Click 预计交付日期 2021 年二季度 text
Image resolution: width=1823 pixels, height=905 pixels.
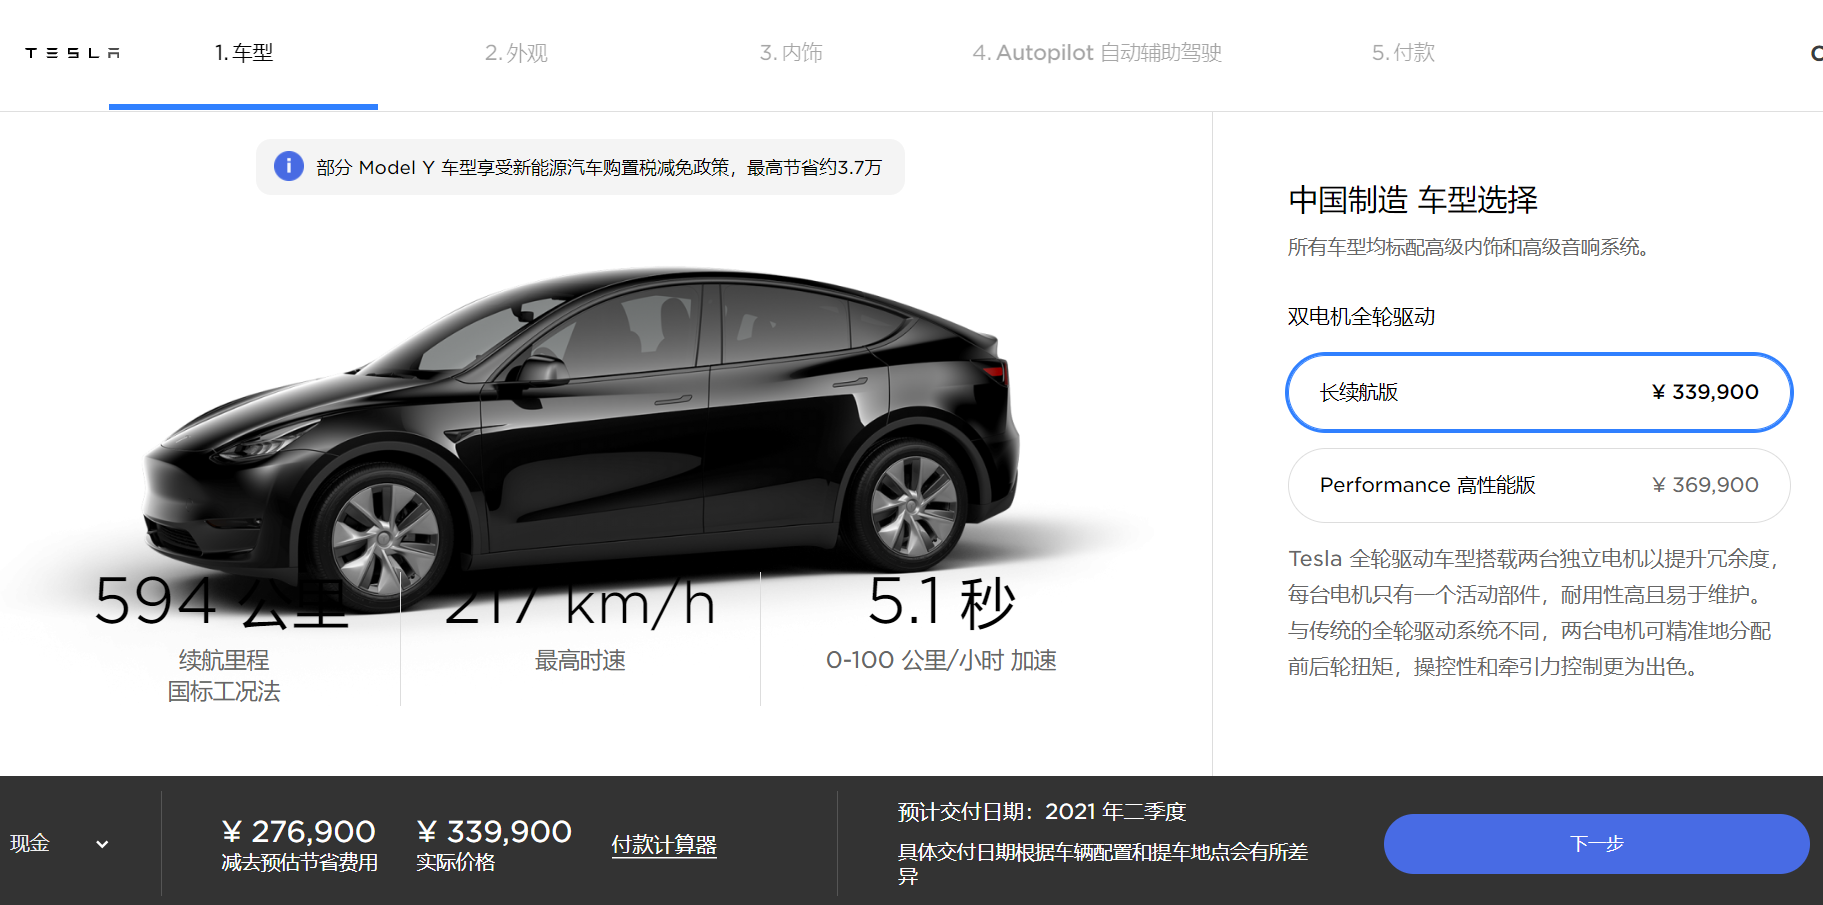click(x=1042, y=812)
